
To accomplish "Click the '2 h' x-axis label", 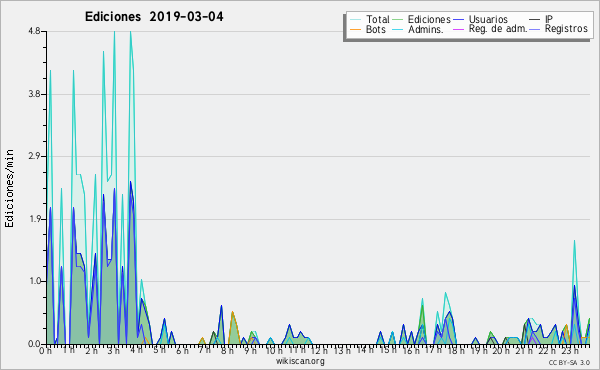I will [x=91, y=350].
